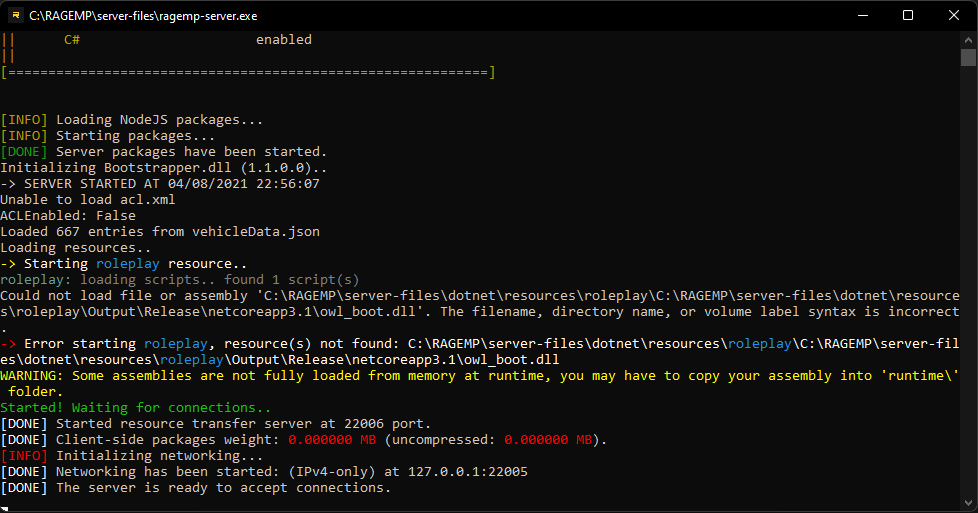Image resolution: width=978 pixels, height=513 pixels.
Task: Click green 'Started! Waiting for connections..' line
Action: (136, 408)
